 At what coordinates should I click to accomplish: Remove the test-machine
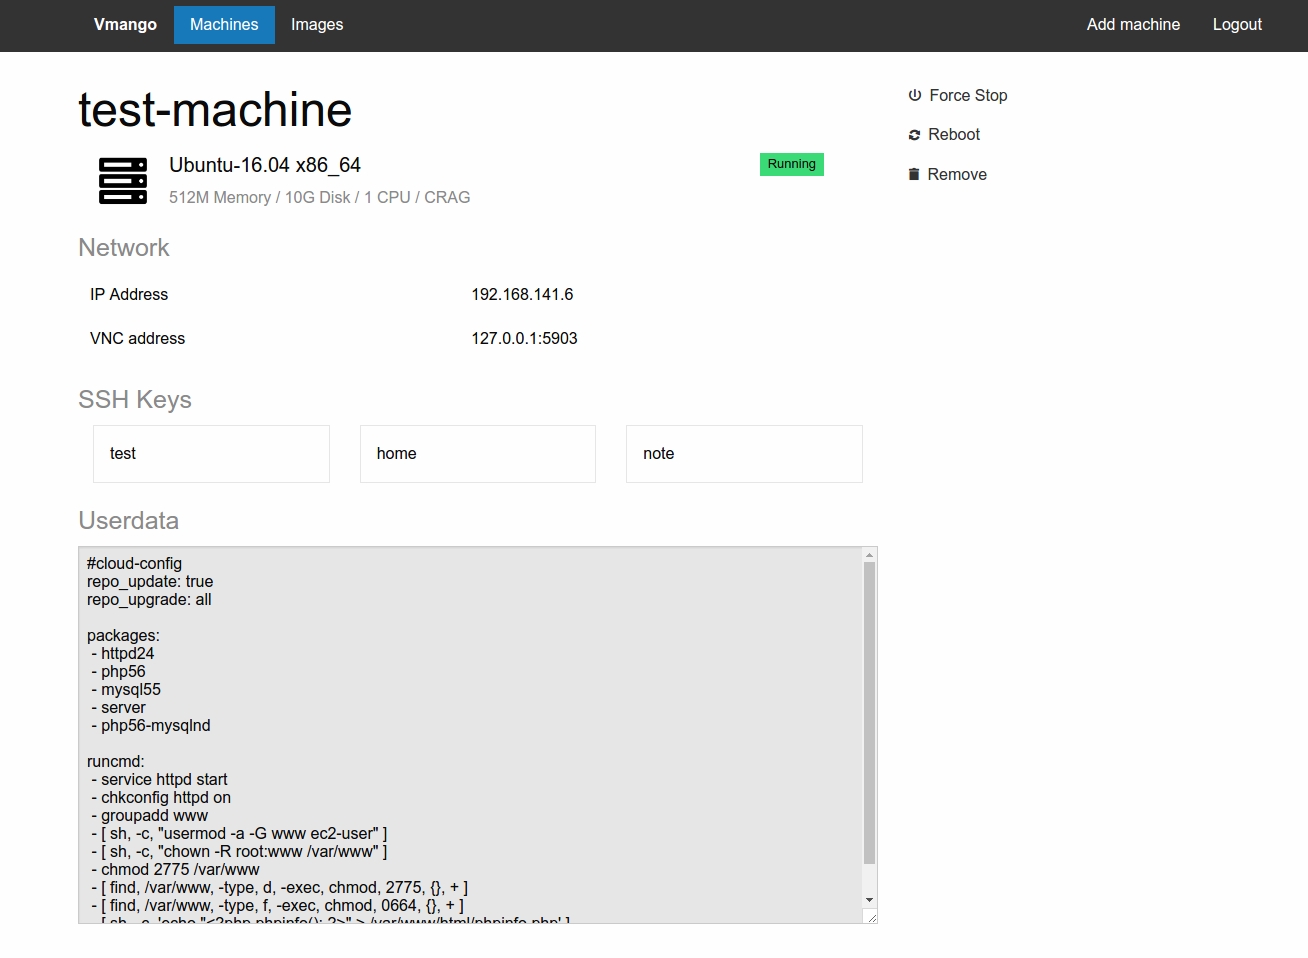pyautogui.click(x=956, y=174)
